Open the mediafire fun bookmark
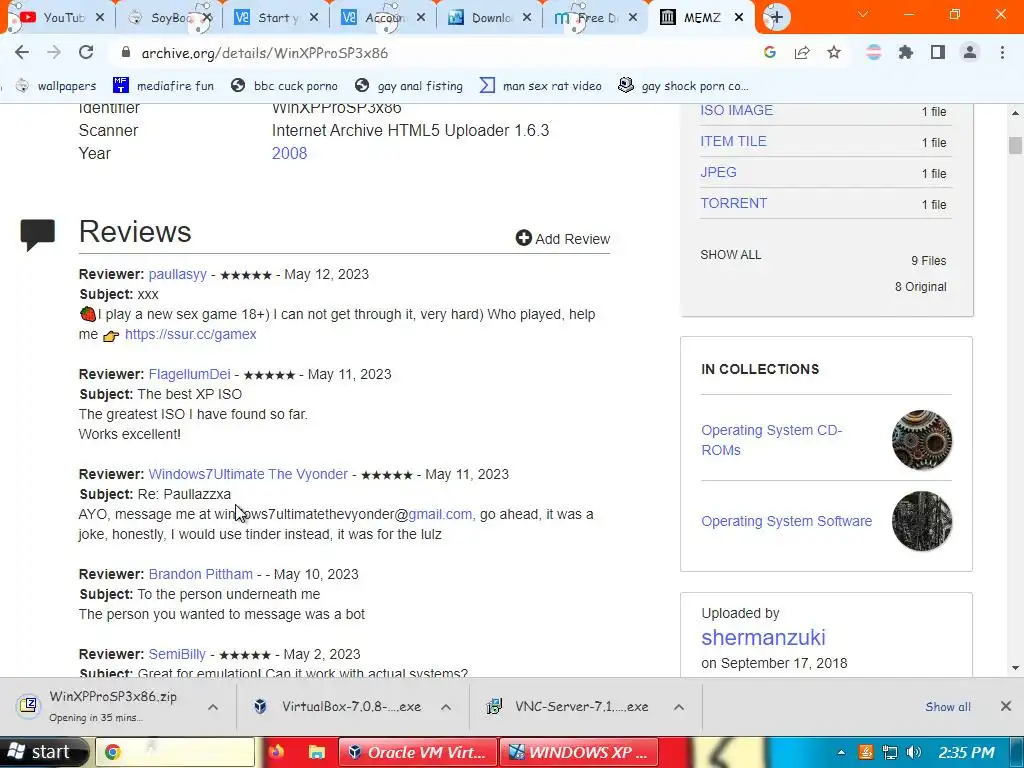 (163, 86)
